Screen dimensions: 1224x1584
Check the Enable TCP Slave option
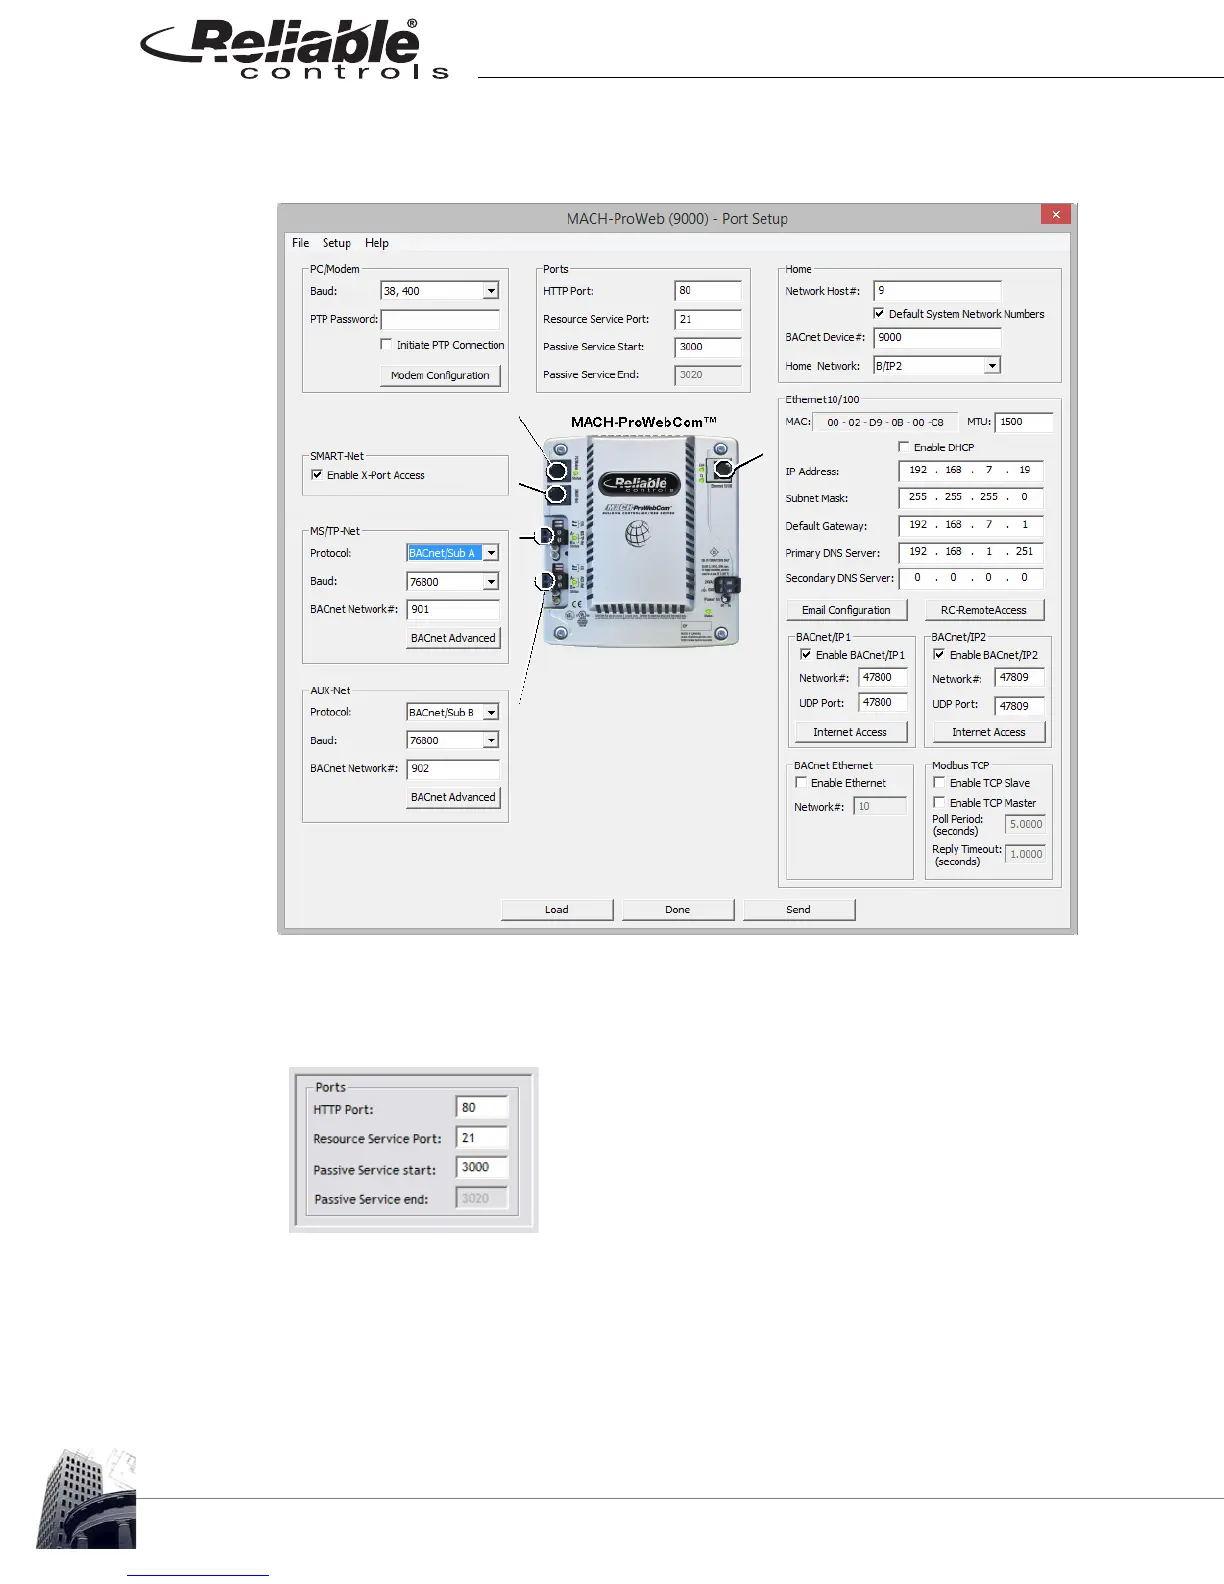pyautogui.click(x=939, y=783)
